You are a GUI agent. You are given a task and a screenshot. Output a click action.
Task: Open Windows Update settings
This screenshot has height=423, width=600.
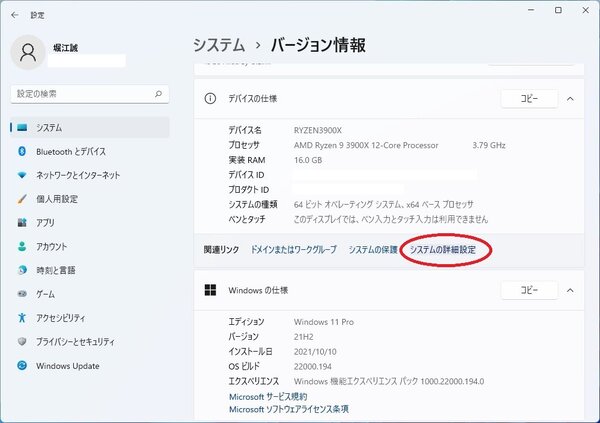[x=90, y=366]
